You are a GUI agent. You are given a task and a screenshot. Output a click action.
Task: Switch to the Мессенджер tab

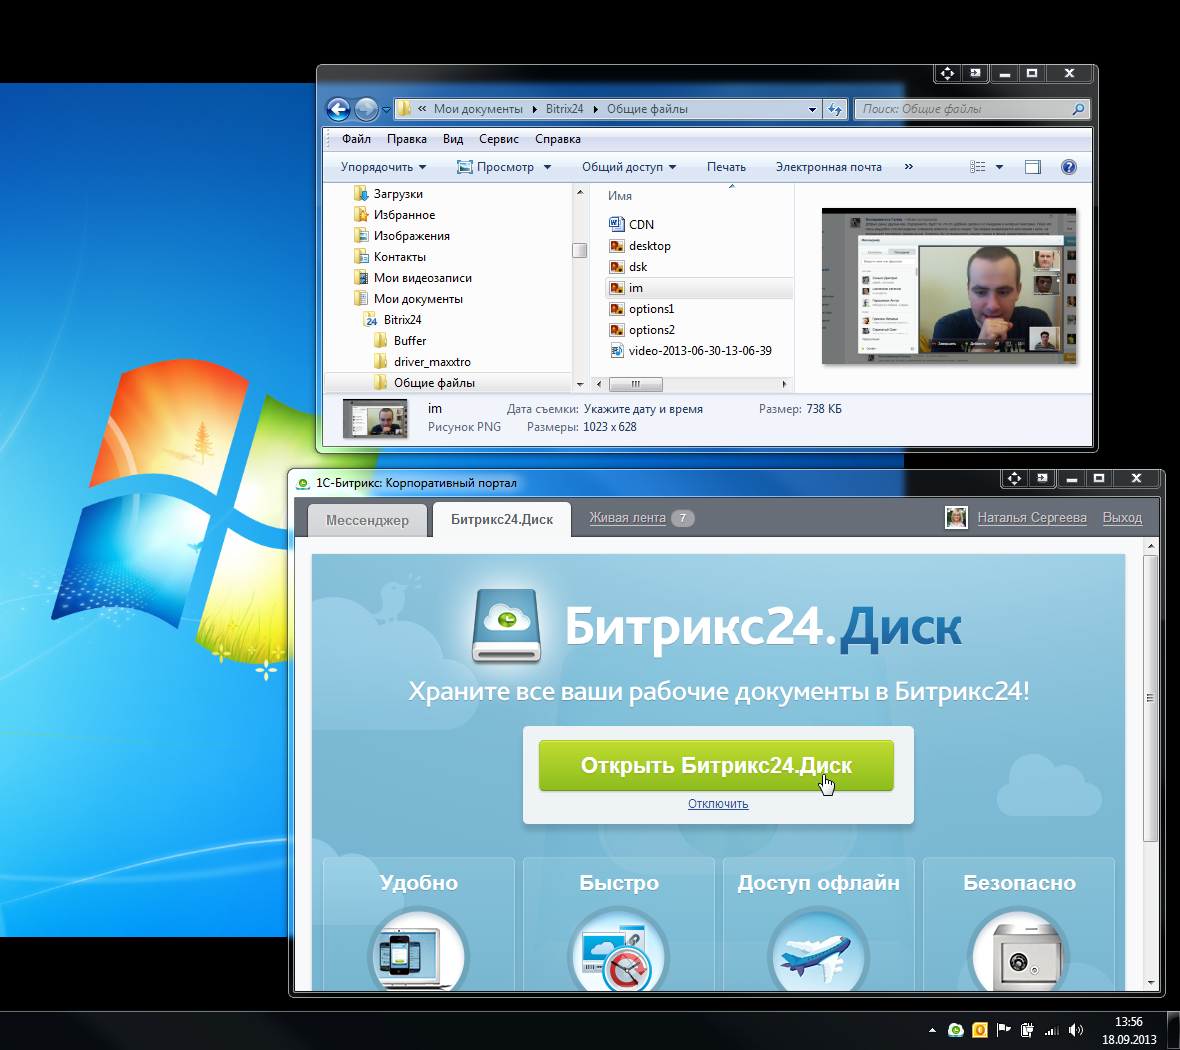coord(367,520)
